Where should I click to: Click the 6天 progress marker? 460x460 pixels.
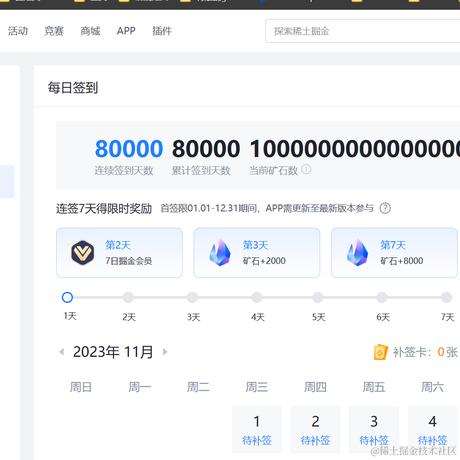pyautogui.click(x=382, y=297)
